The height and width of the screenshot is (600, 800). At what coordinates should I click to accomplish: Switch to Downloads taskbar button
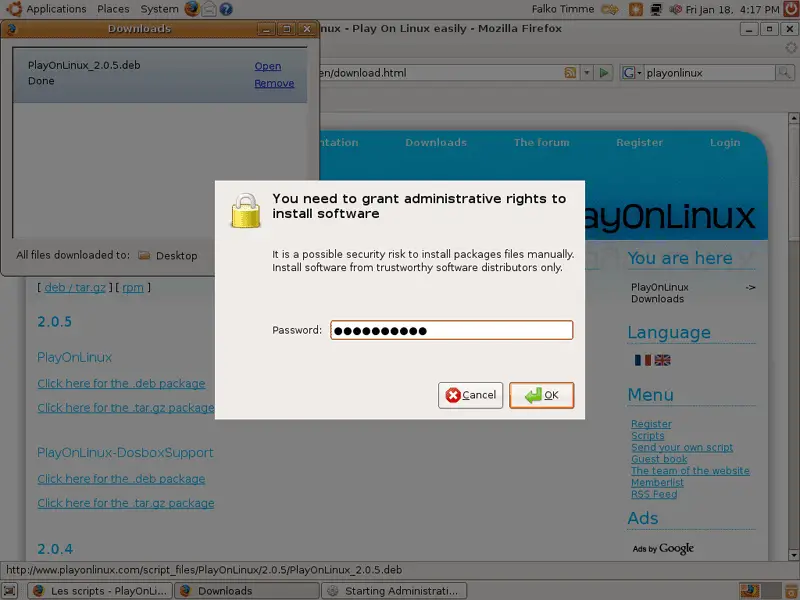coord(247,591)
